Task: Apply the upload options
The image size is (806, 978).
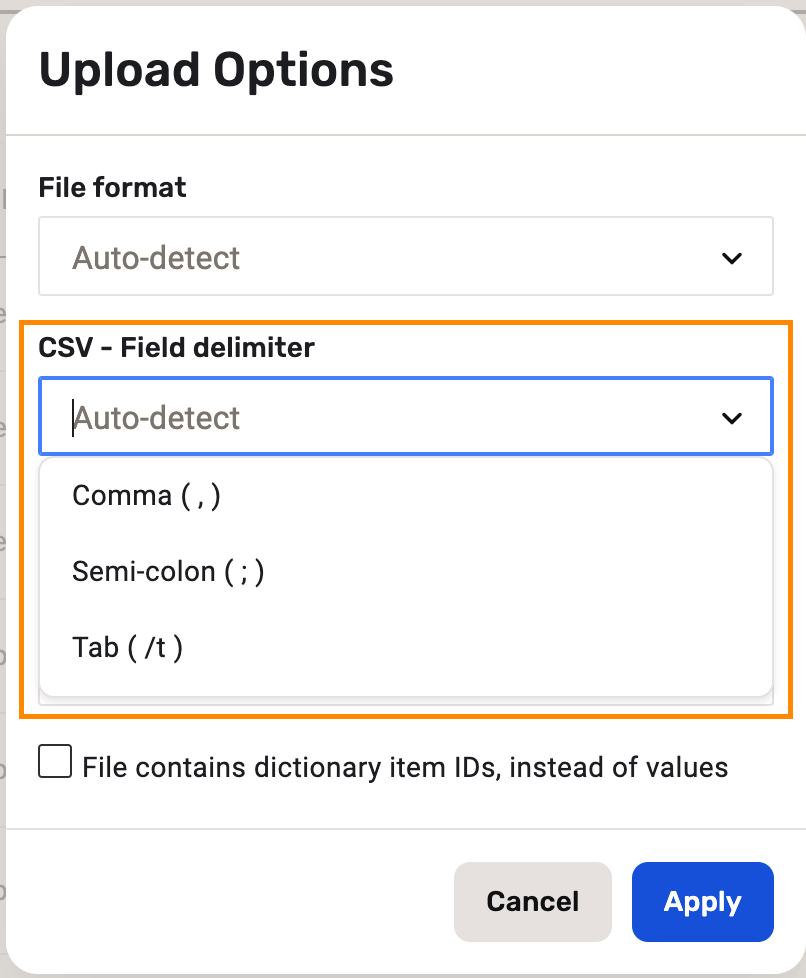Action: tap(702, 902)
